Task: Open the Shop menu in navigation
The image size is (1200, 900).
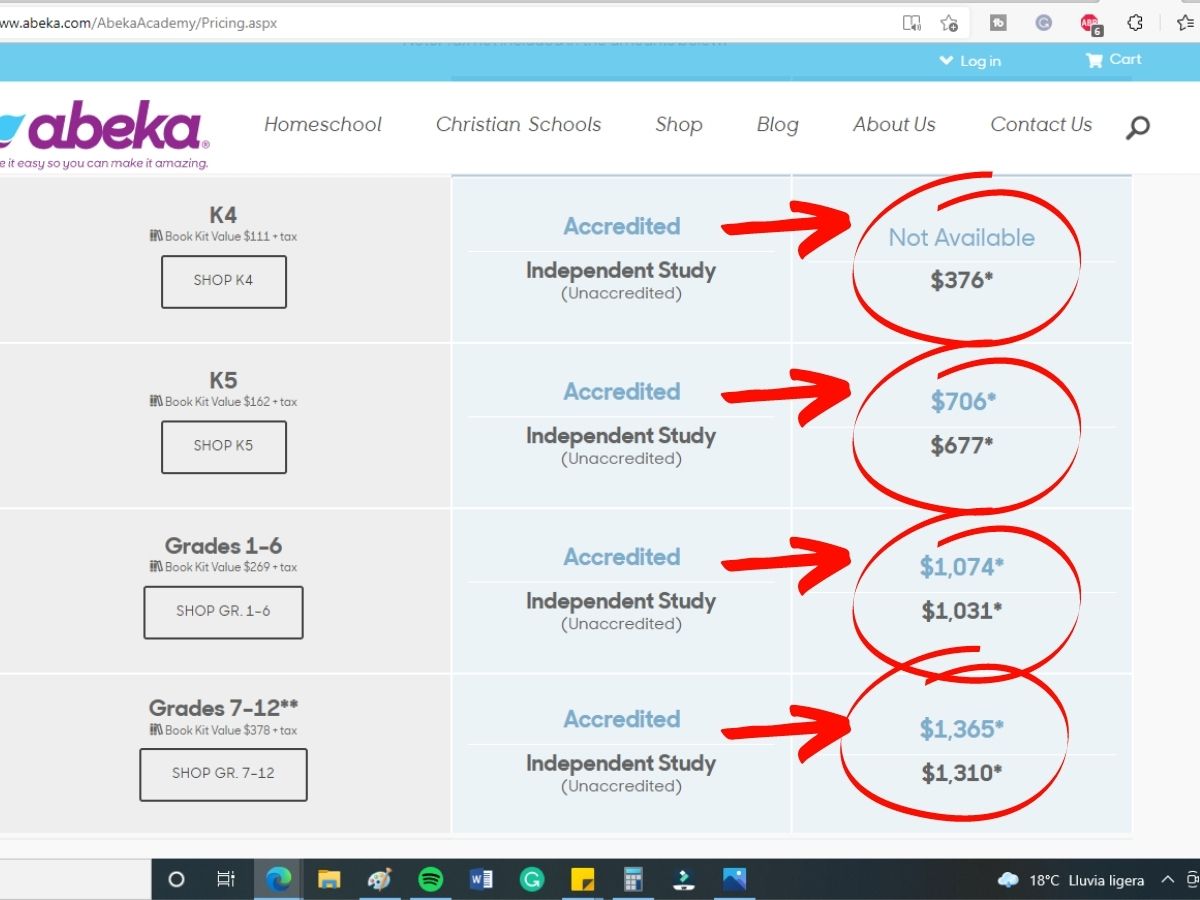Action: 679,125
